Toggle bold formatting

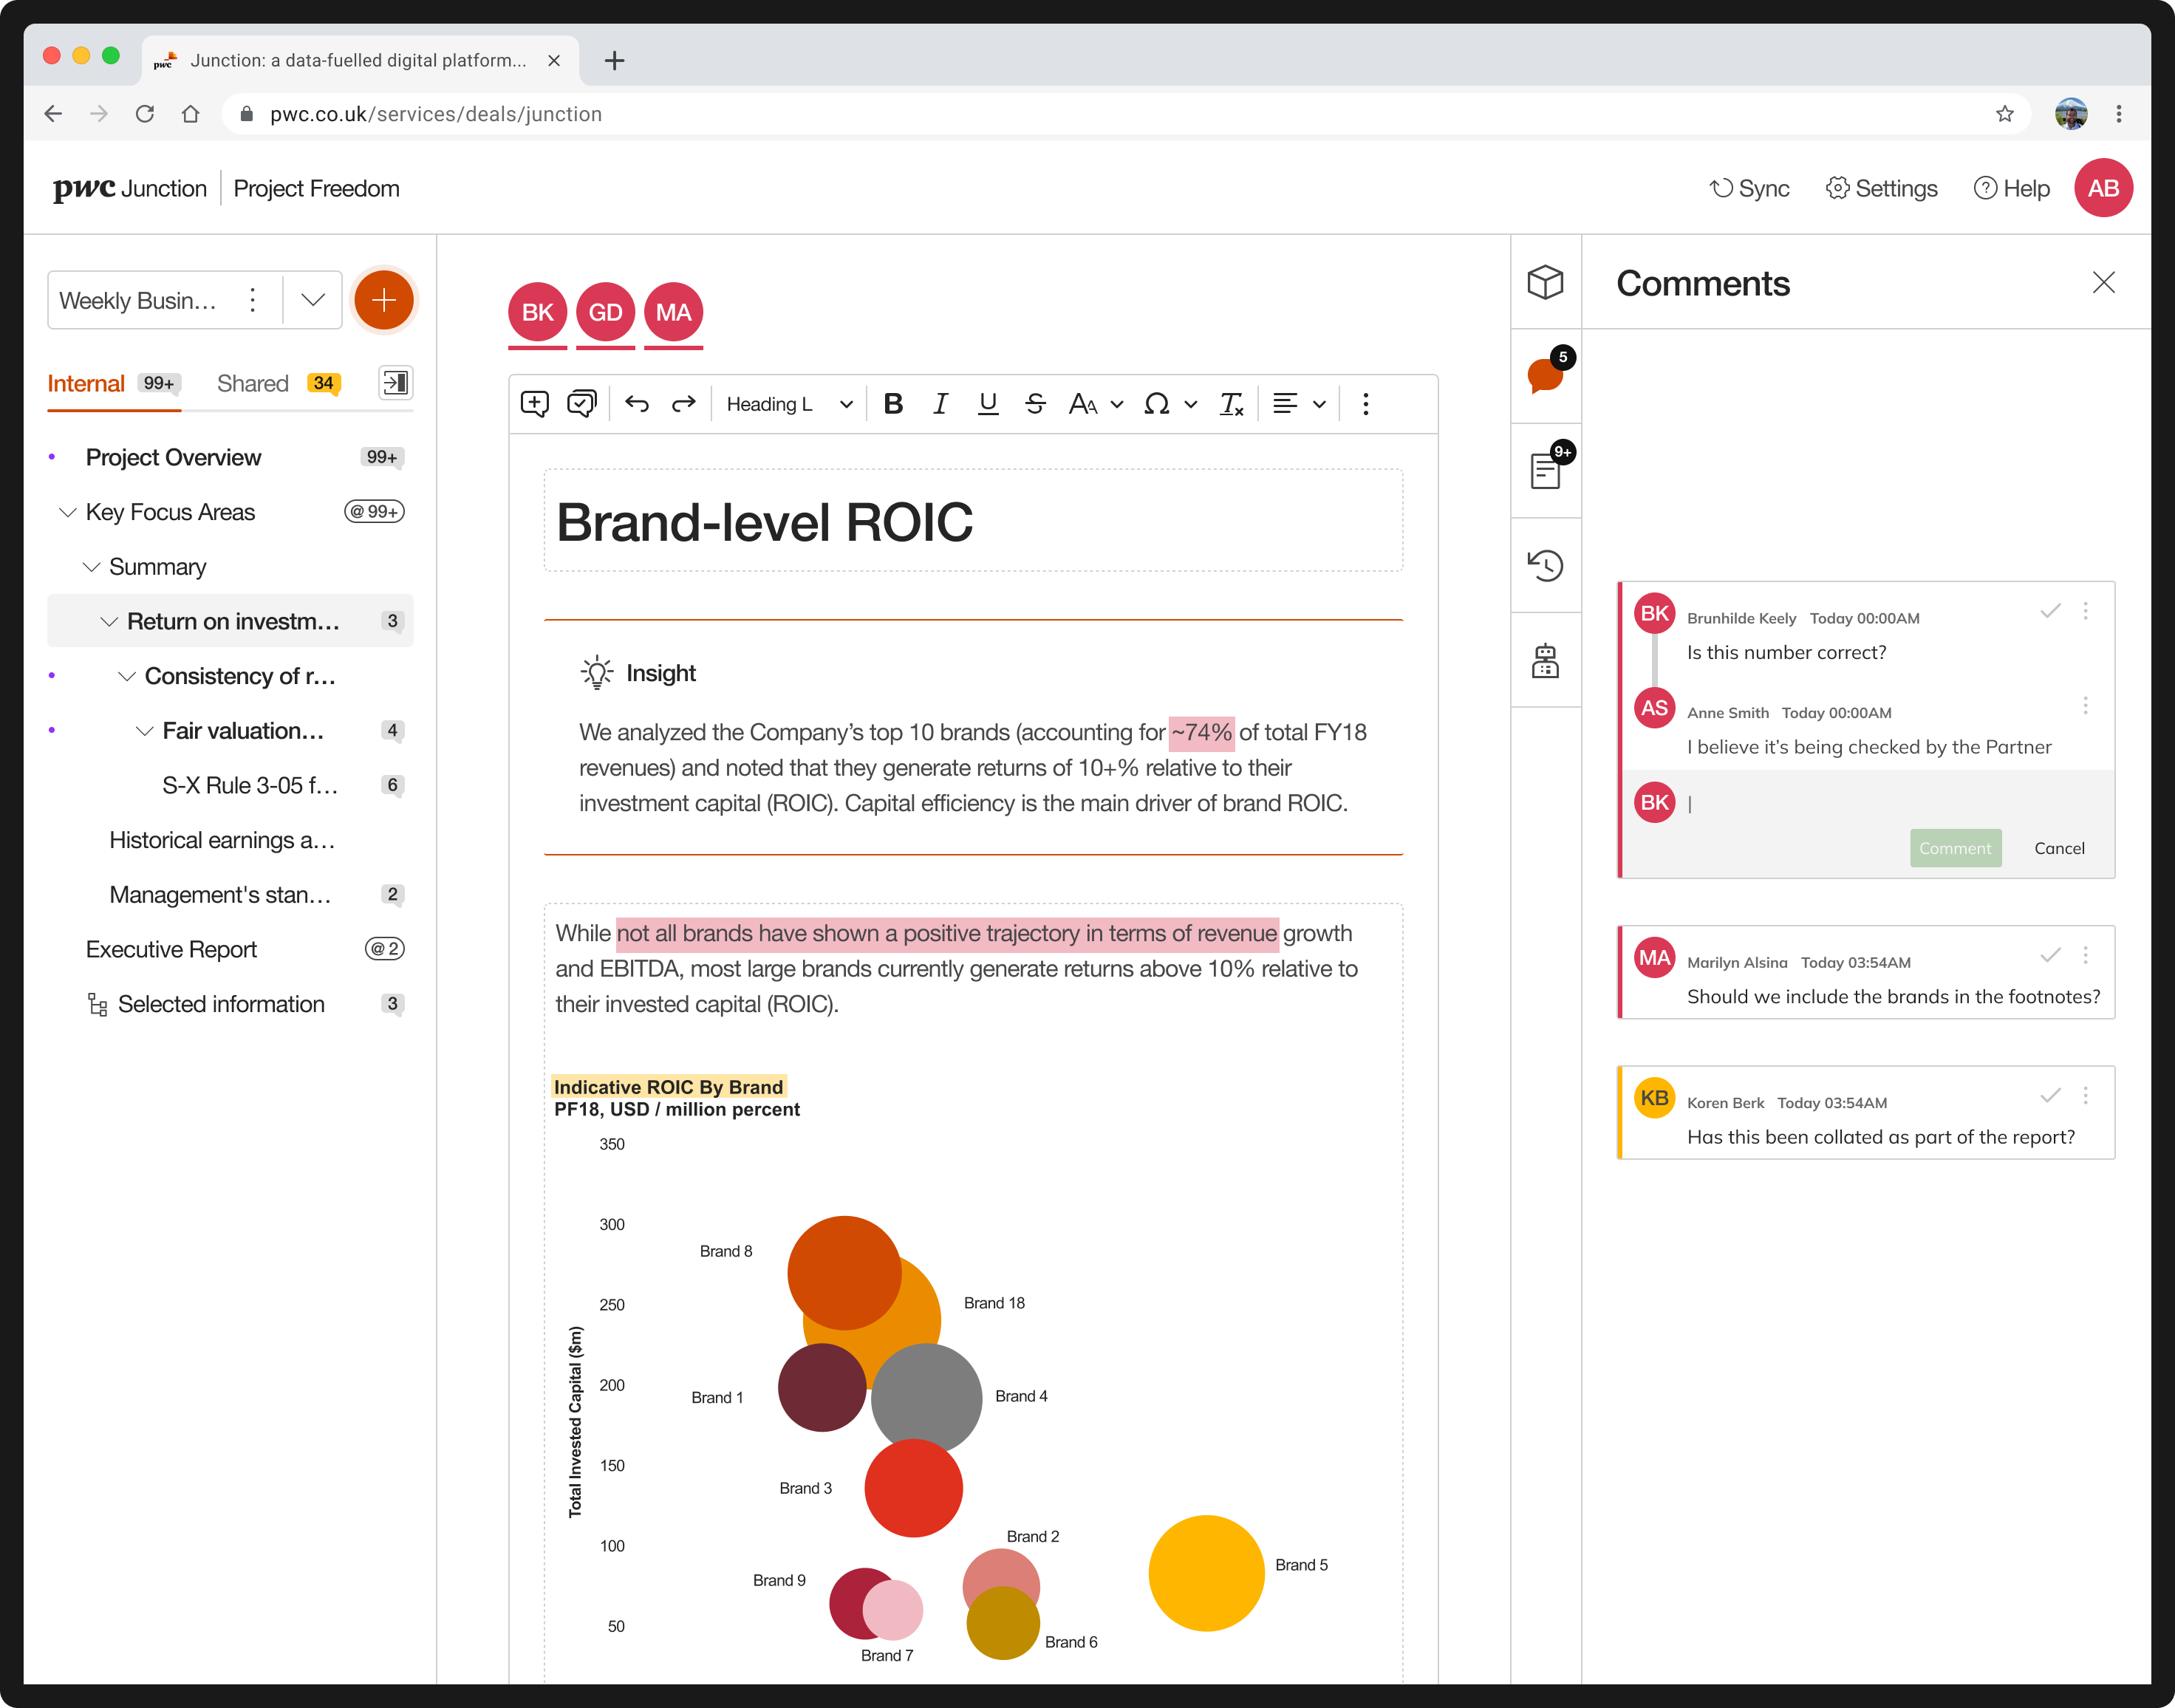click(x=893, y=404)
